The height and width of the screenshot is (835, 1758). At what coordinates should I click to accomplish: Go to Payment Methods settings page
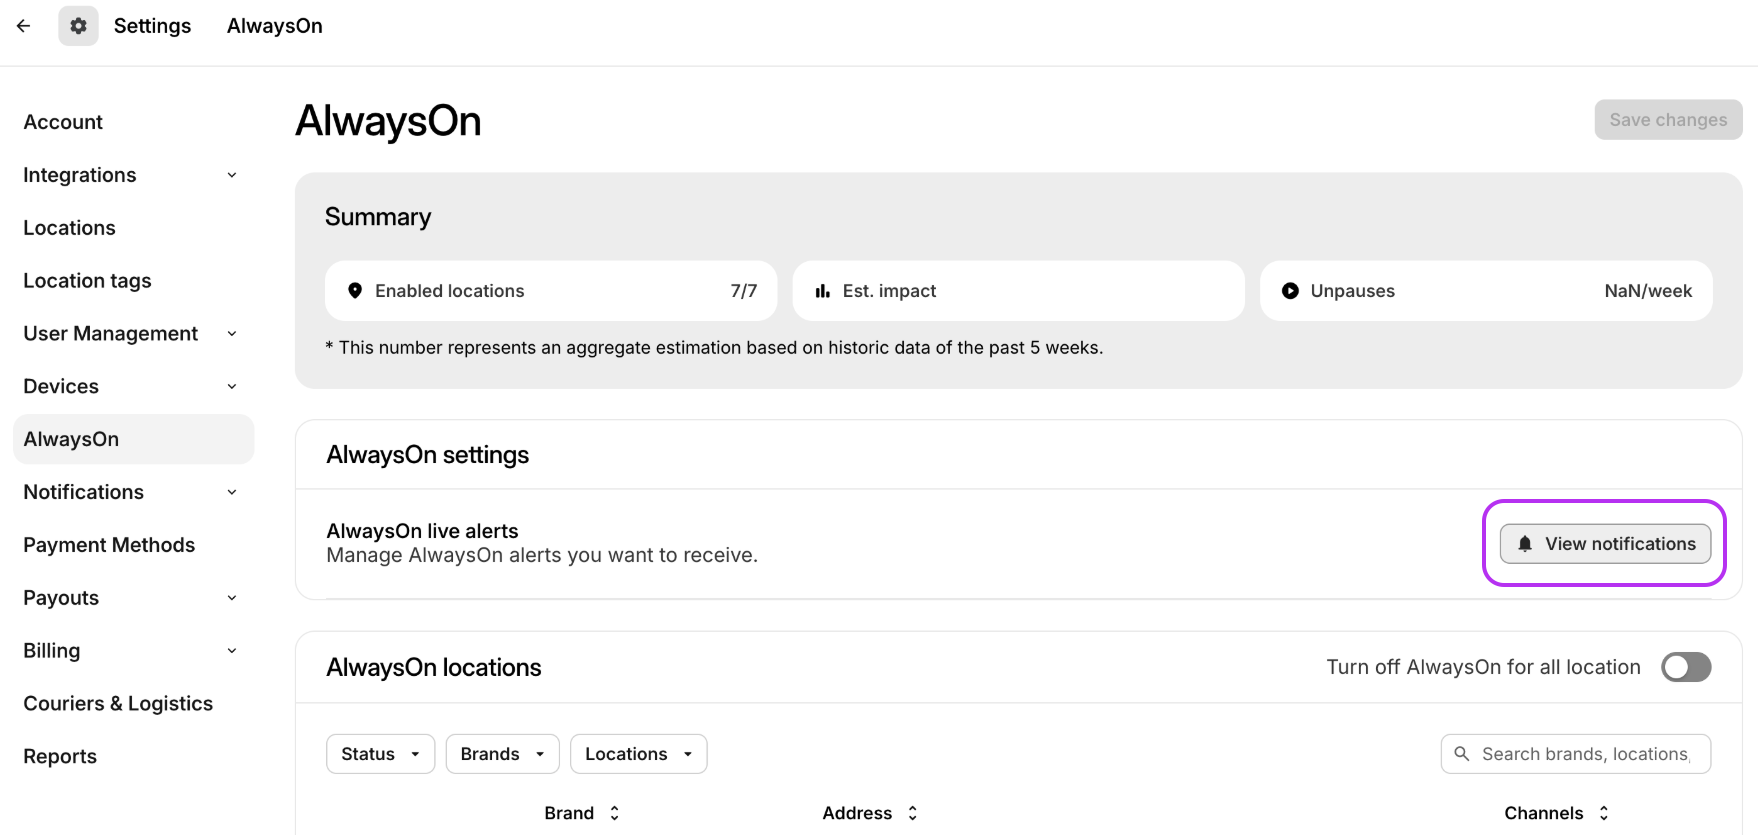(109, 545)
